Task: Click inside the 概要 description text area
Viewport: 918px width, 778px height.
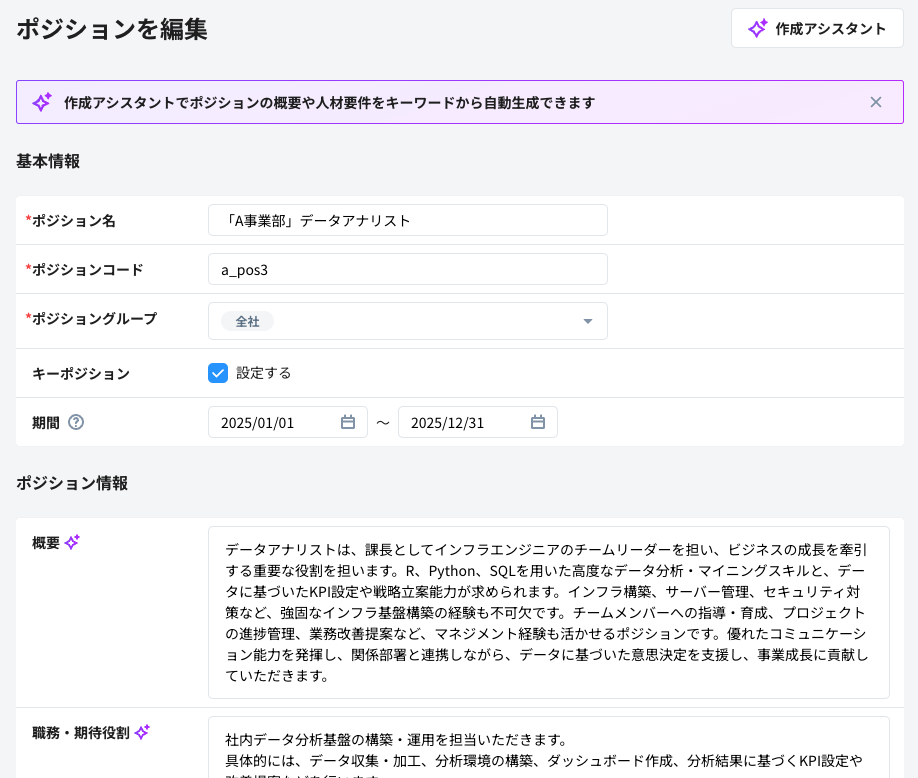Action: tap(548, 610)
